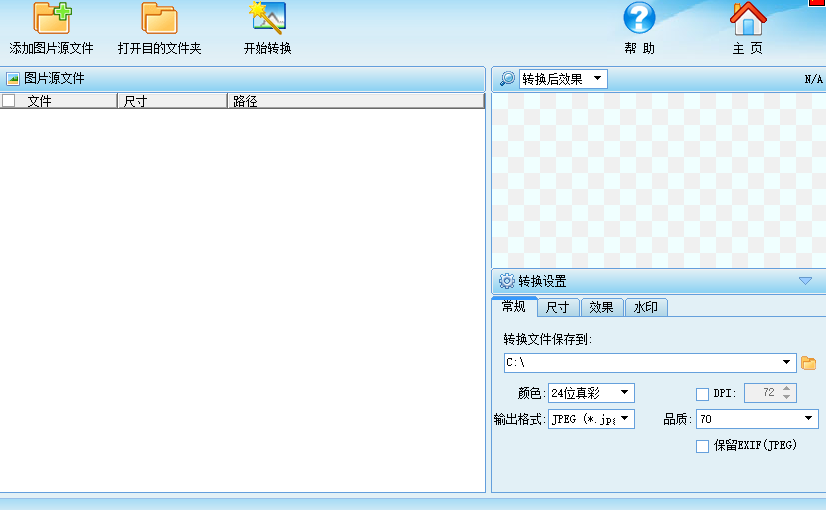Switch to the 效果 tab
826x510 pixels.
[x=602, y=307]
